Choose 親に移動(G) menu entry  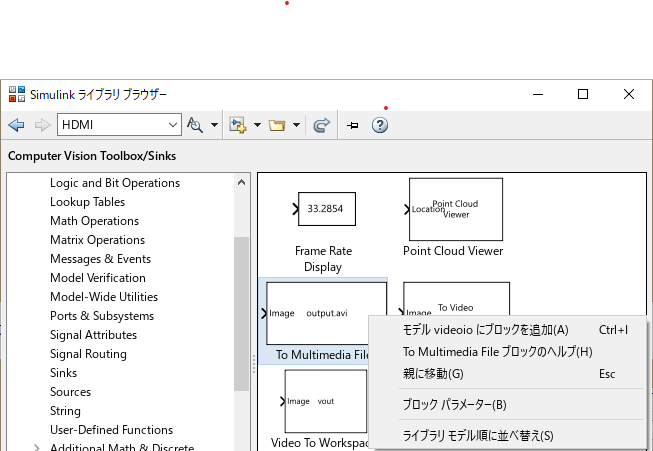click(x=507, y=374)
